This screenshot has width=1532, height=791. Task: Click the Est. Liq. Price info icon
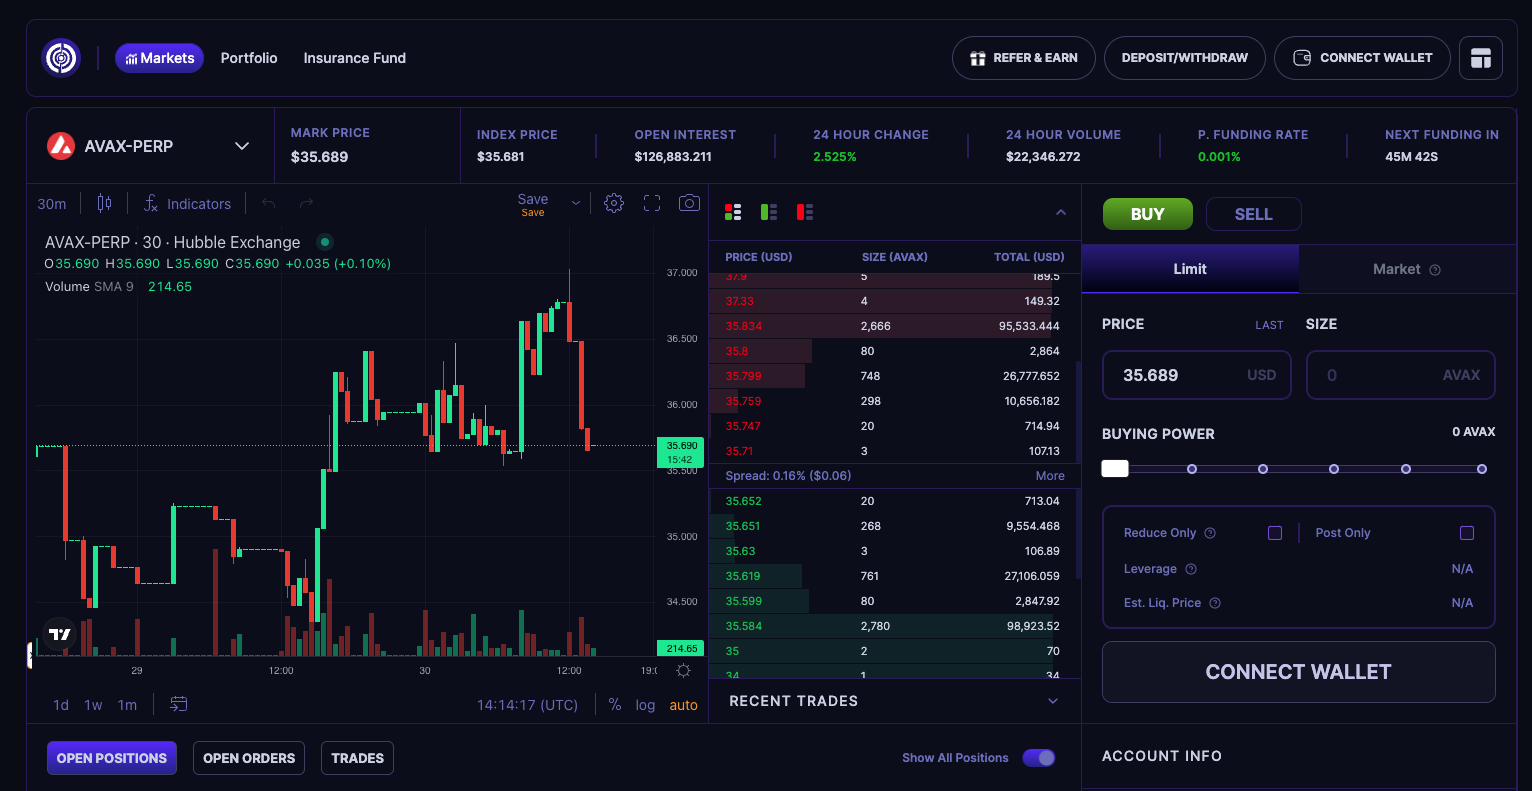click(x=1215, y=603)
